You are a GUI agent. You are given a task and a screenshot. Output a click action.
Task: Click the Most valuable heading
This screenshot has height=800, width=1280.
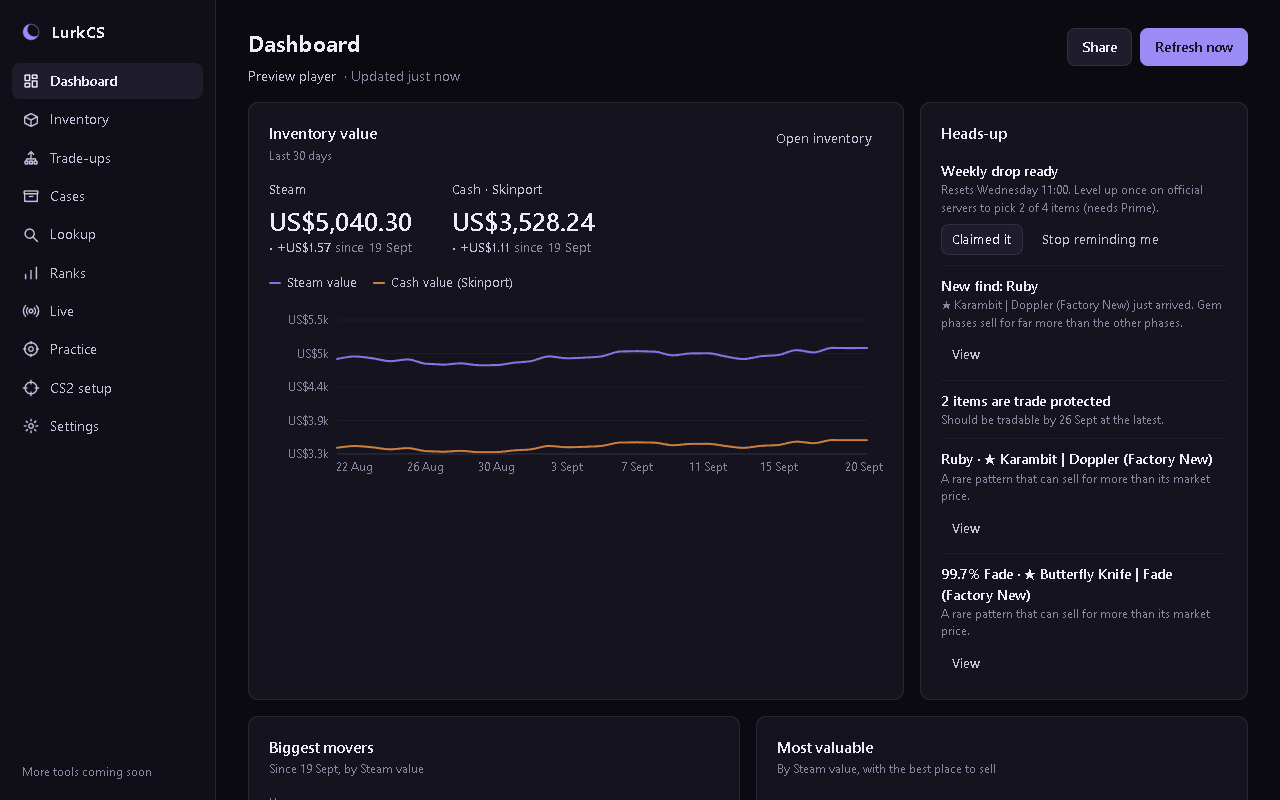[x=825, y=748]
